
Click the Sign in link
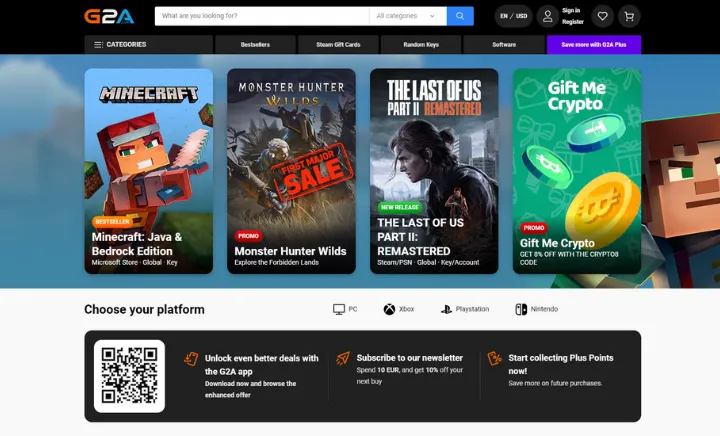pyautogui.click(x=571, y=11)
